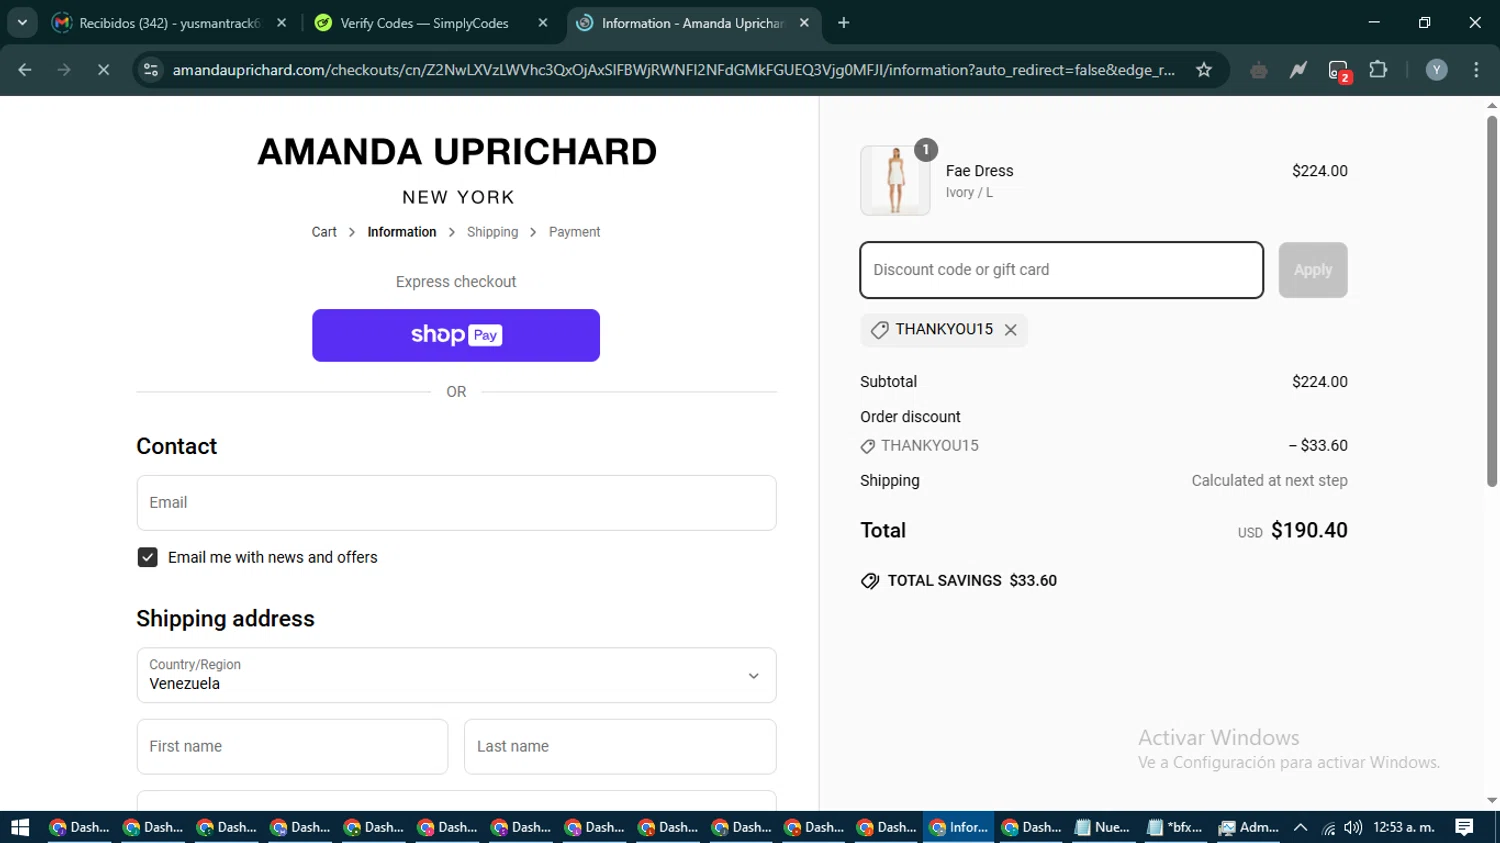
Task: Click the dimmed robot extension icon
Action: point(1258,70)
